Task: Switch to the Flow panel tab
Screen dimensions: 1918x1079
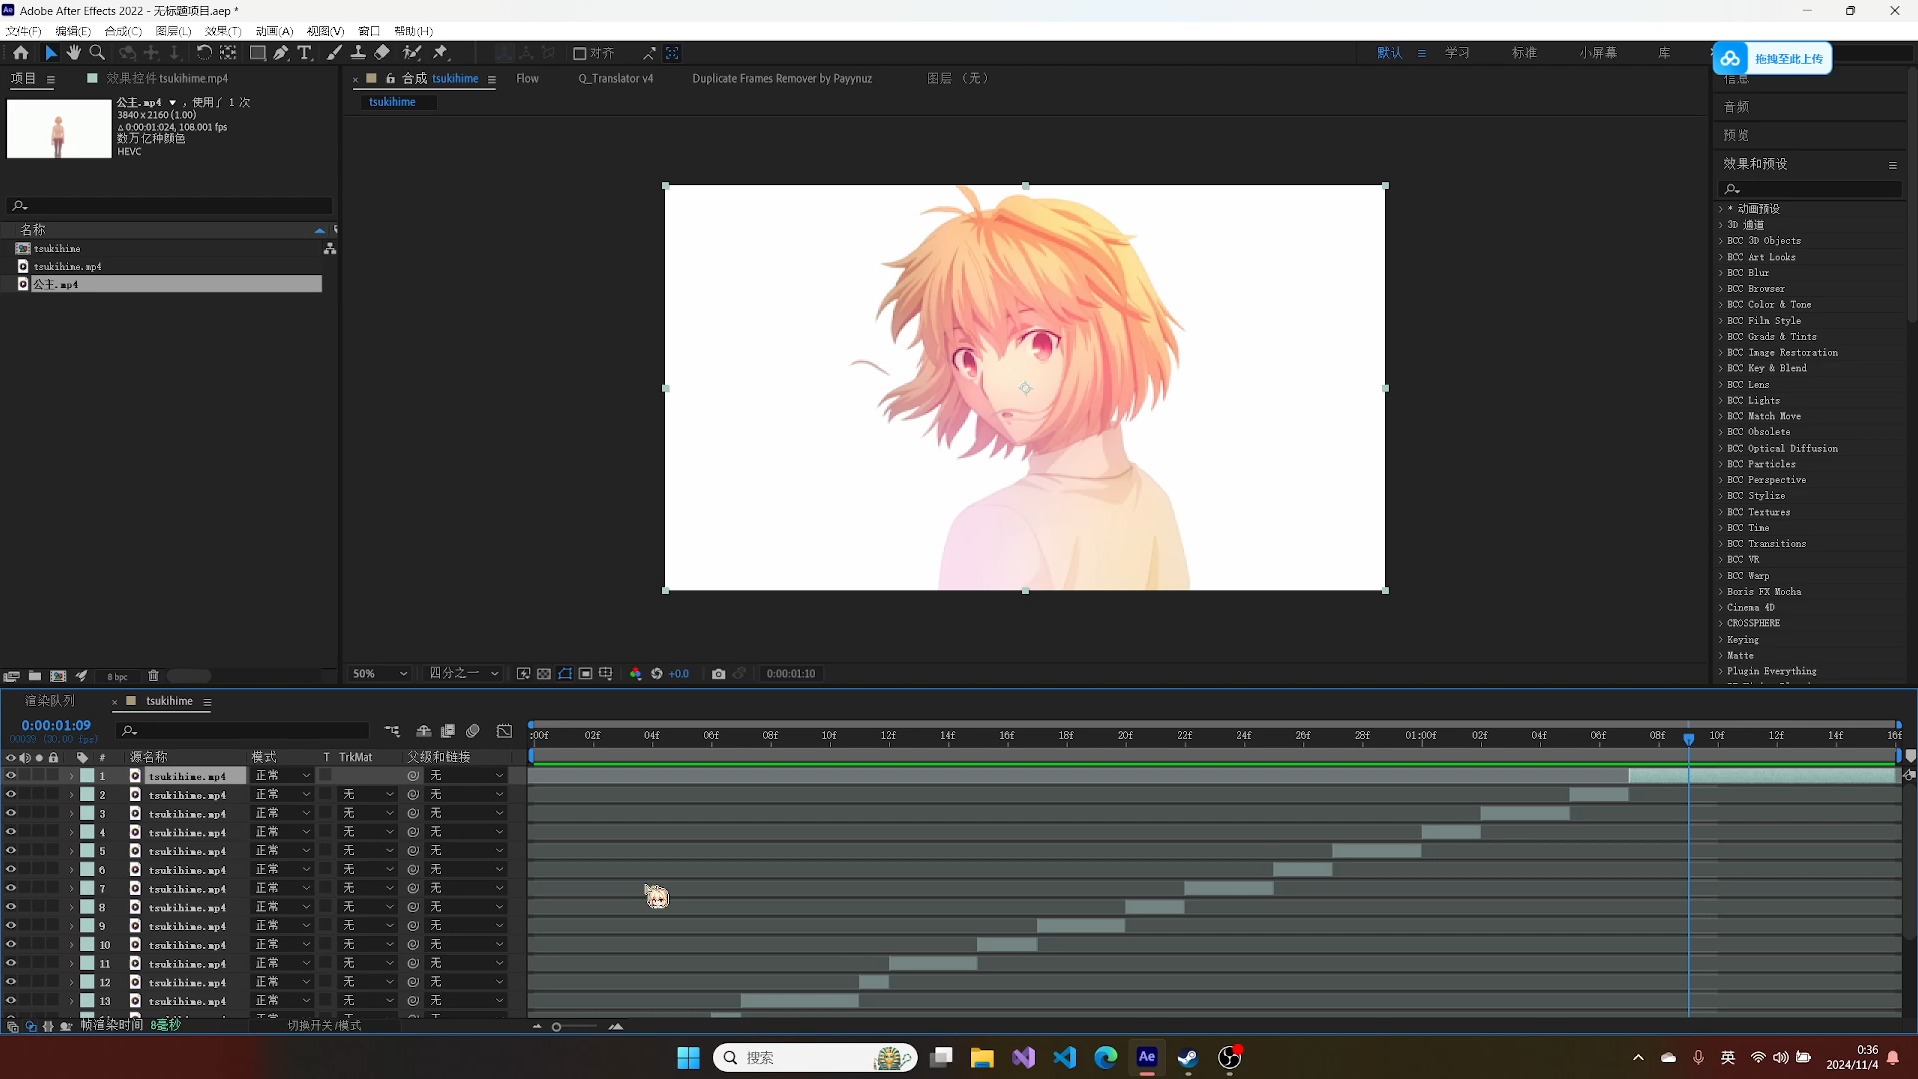Action: pos(527,78)
